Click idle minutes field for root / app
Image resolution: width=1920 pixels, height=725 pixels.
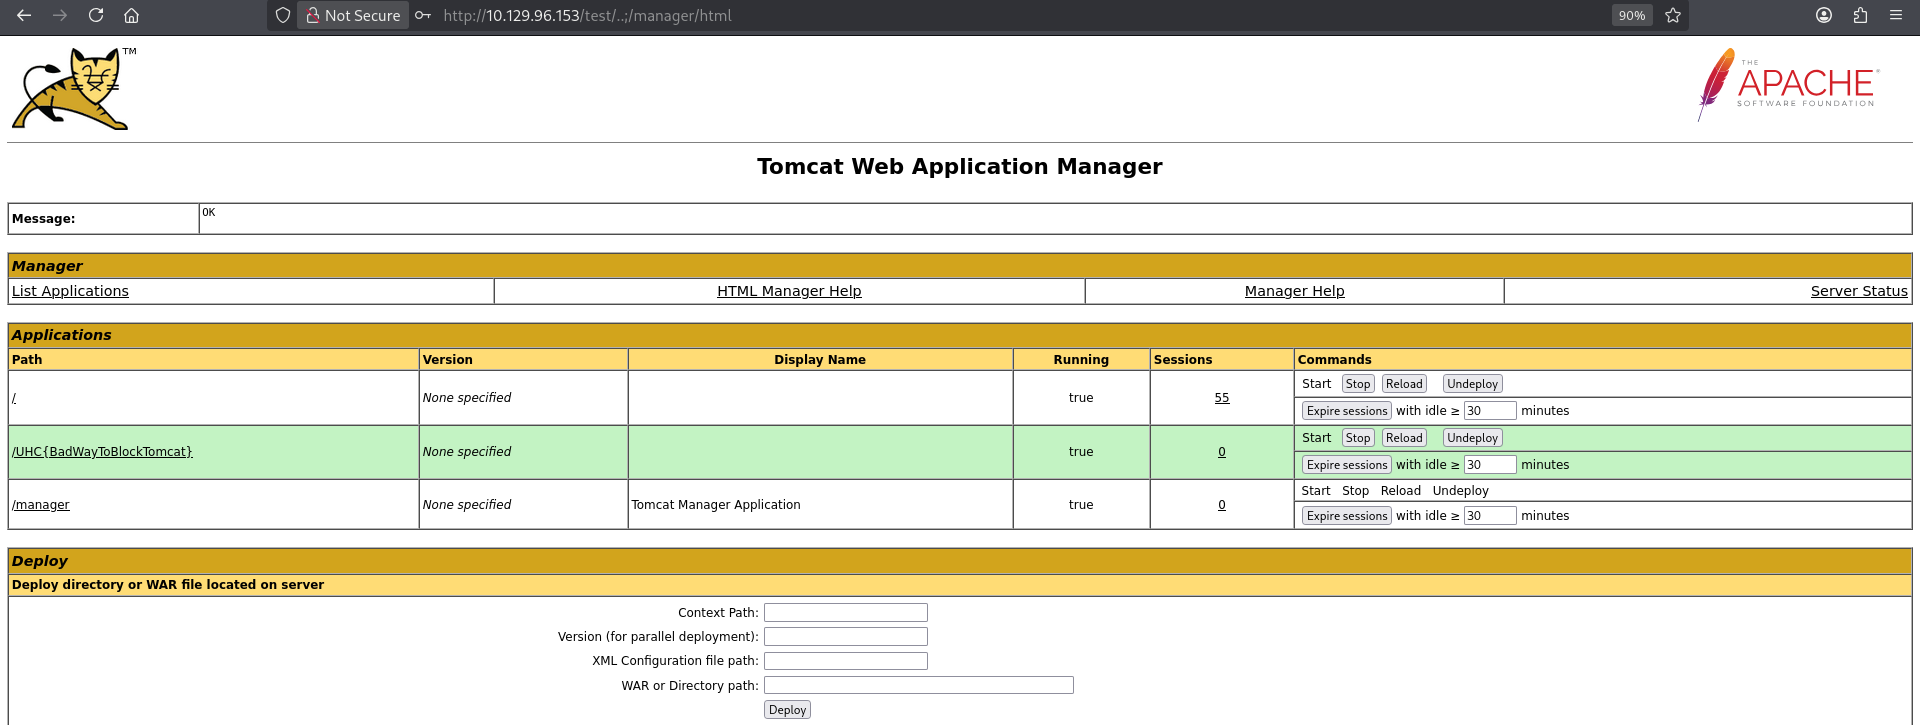pos(1490,411)
